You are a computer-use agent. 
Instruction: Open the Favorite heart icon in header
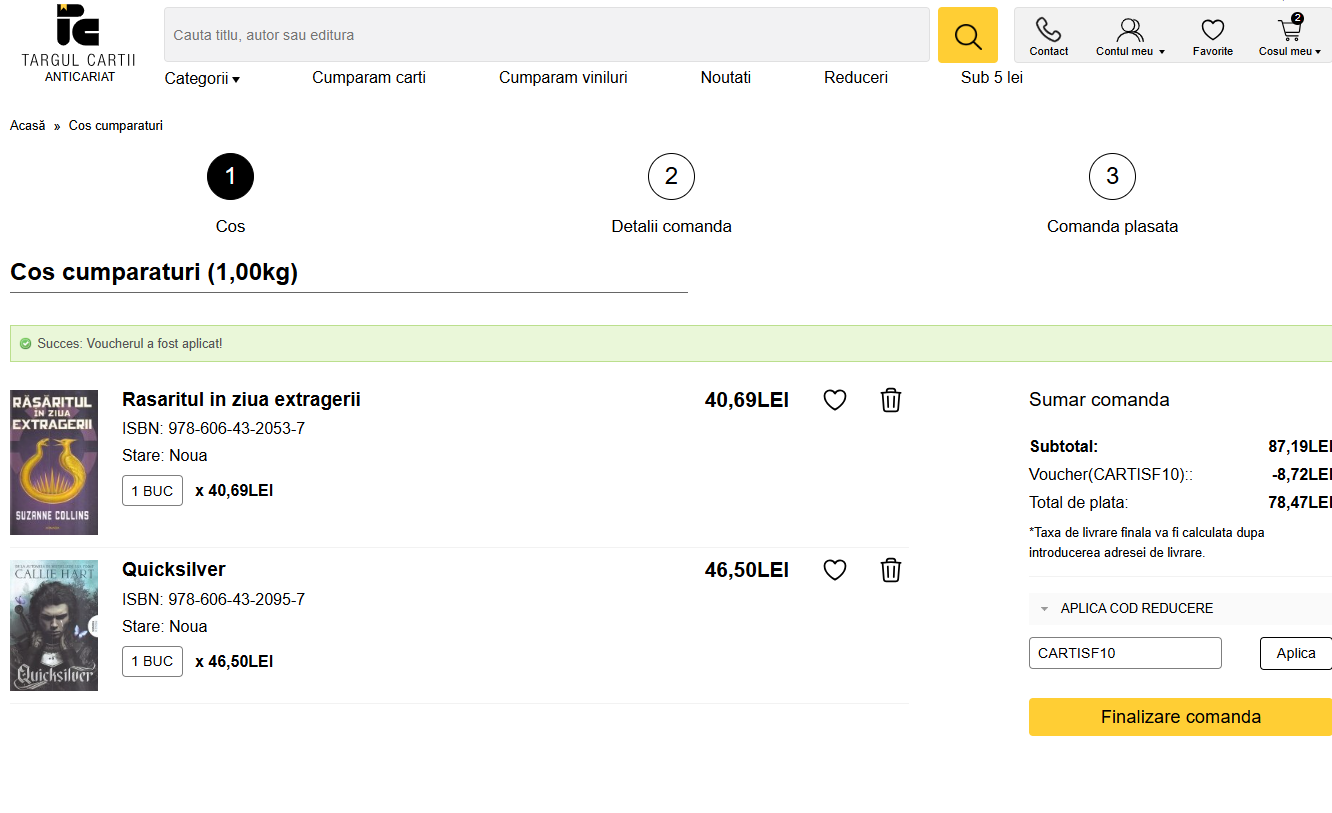coord(1212,35)
